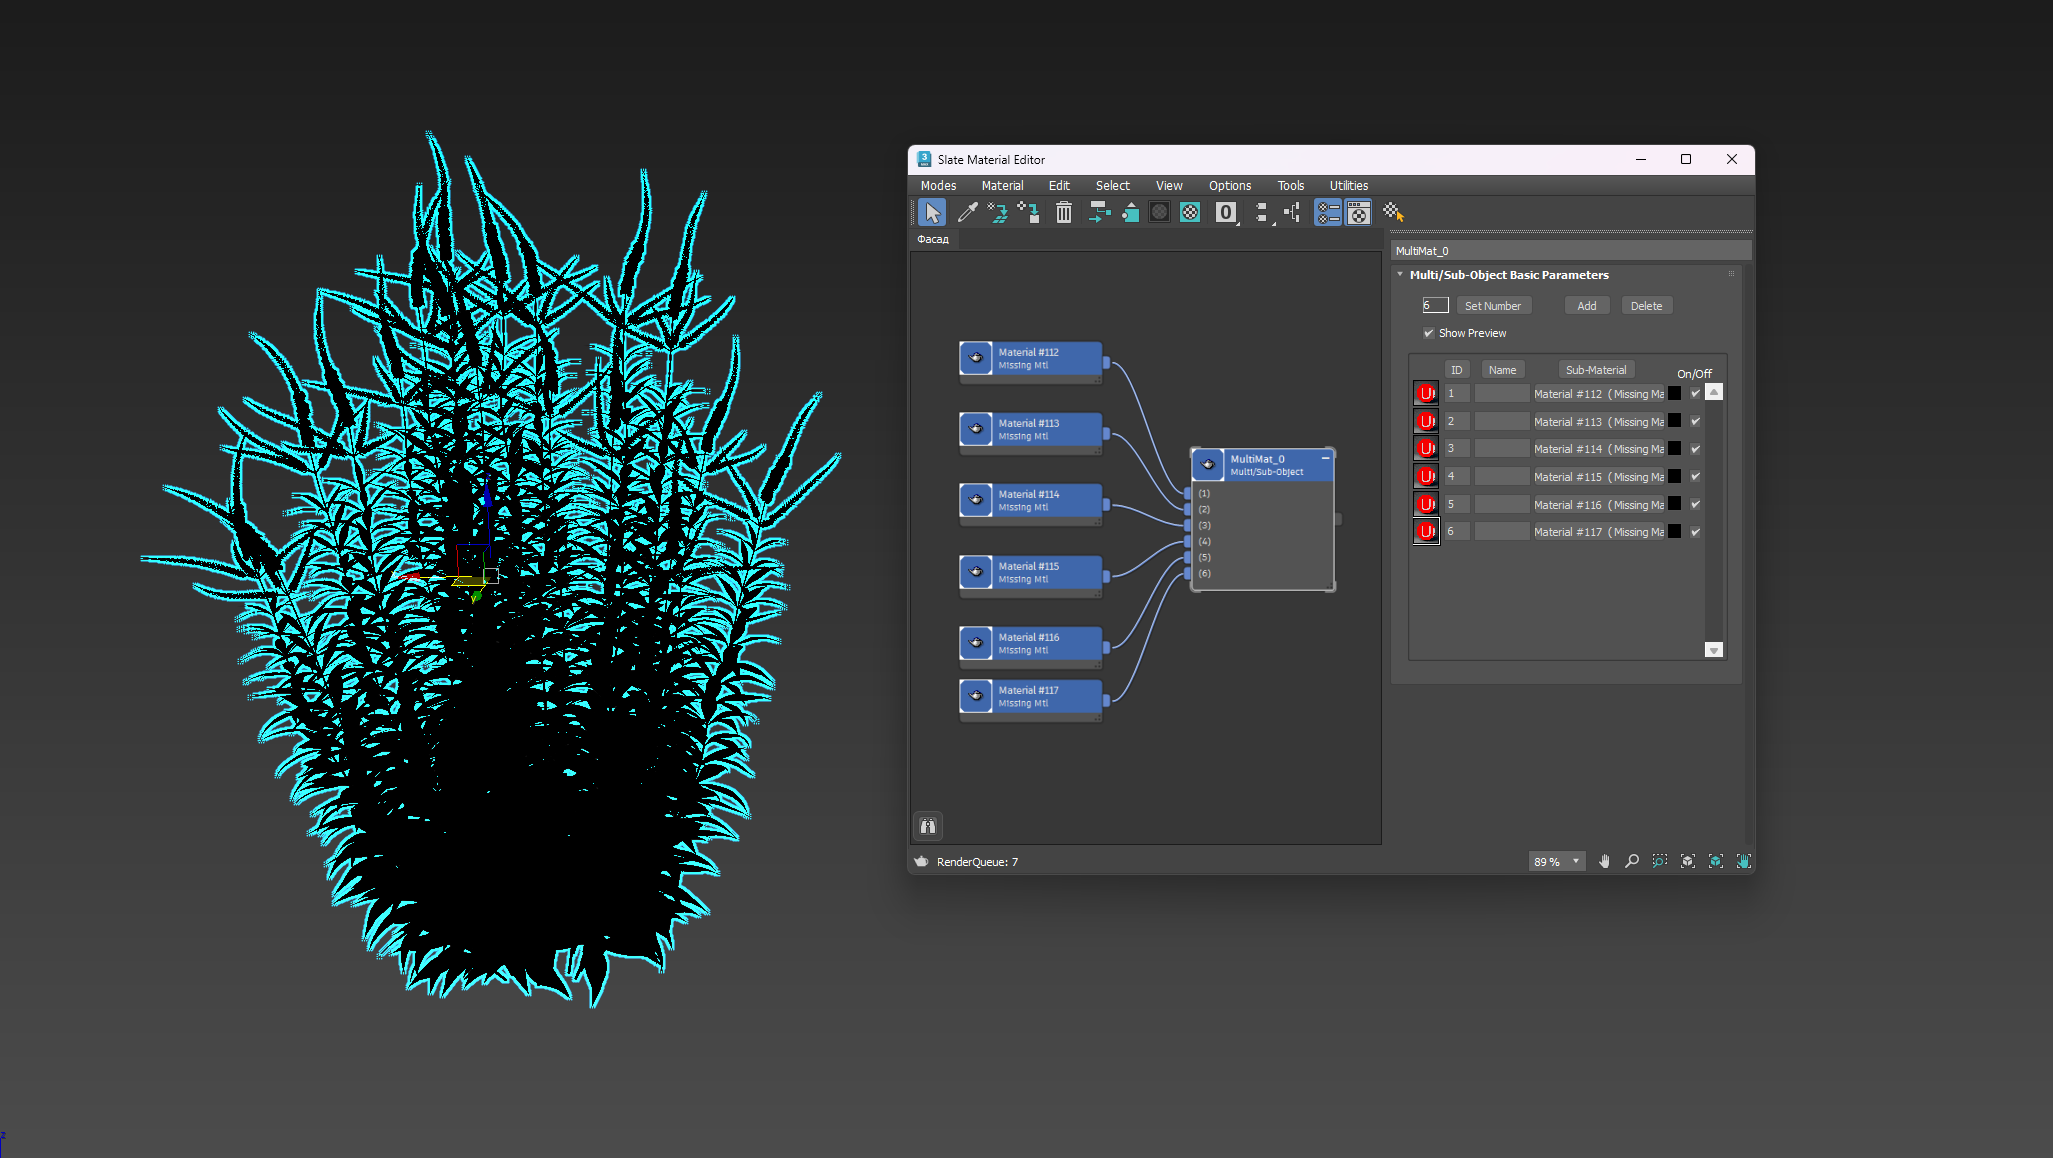Click the binoculars search icon in view
2053x1158 pixels.
(928, 826)
